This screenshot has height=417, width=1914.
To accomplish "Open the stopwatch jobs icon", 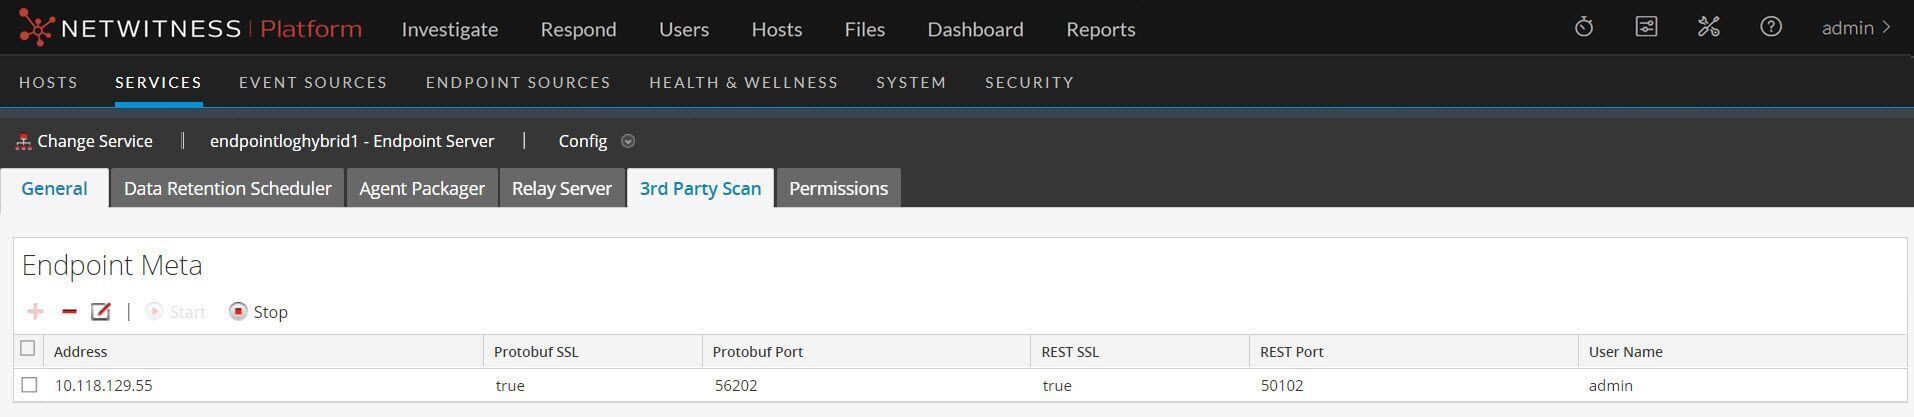I will coord(1584,28).
